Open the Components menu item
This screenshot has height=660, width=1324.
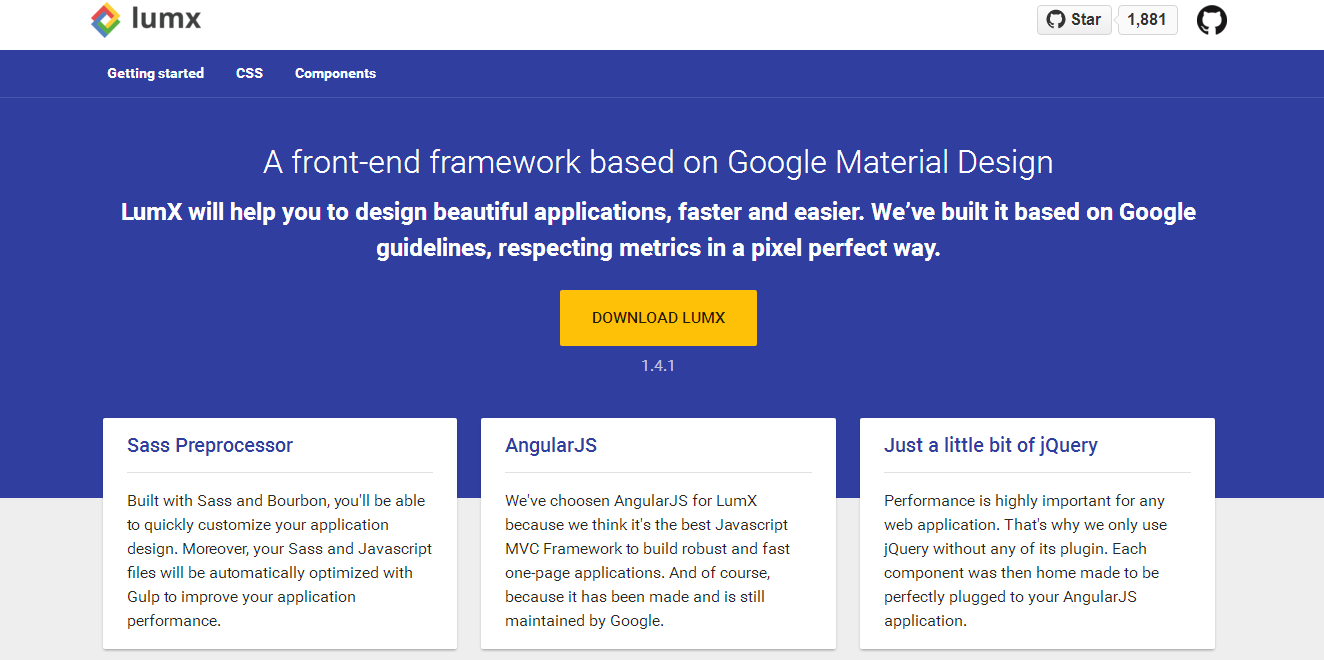(x=335, y=73)
